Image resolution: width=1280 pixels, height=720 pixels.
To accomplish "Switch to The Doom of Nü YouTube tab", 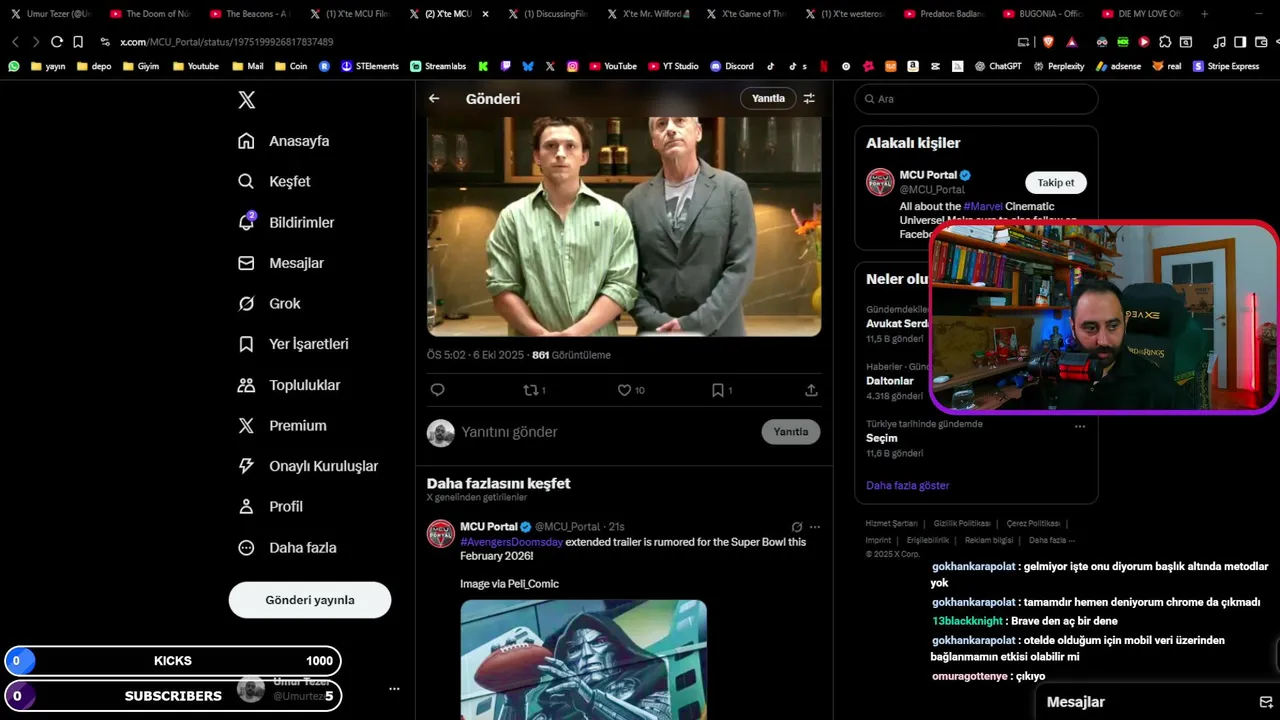I will (150, 14).
